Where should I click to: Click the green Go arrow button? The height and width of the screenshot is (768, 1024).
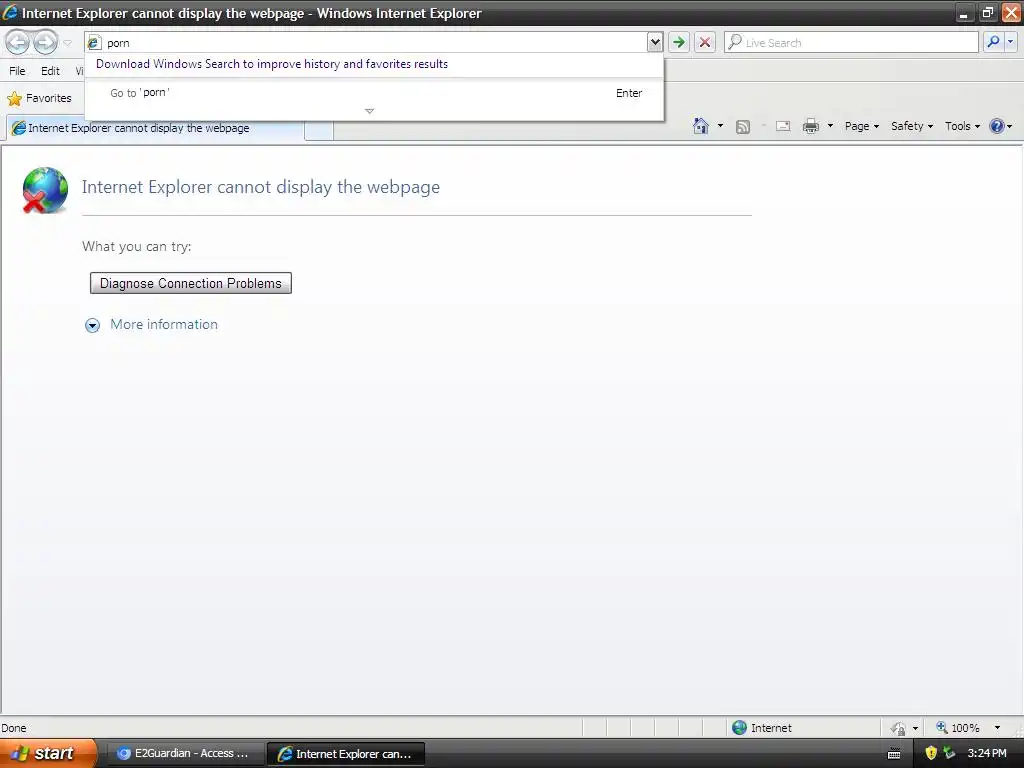(x=679, y=42)
